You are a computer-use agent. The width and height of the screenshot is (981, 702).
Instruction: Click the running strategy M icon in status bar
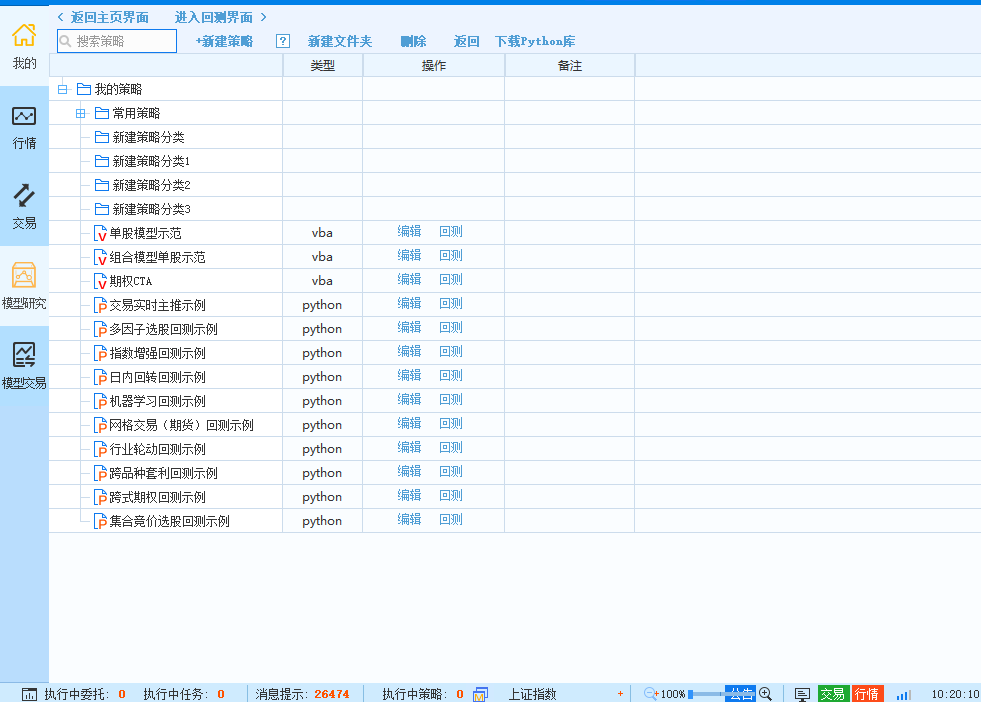(x=480, y=694)
